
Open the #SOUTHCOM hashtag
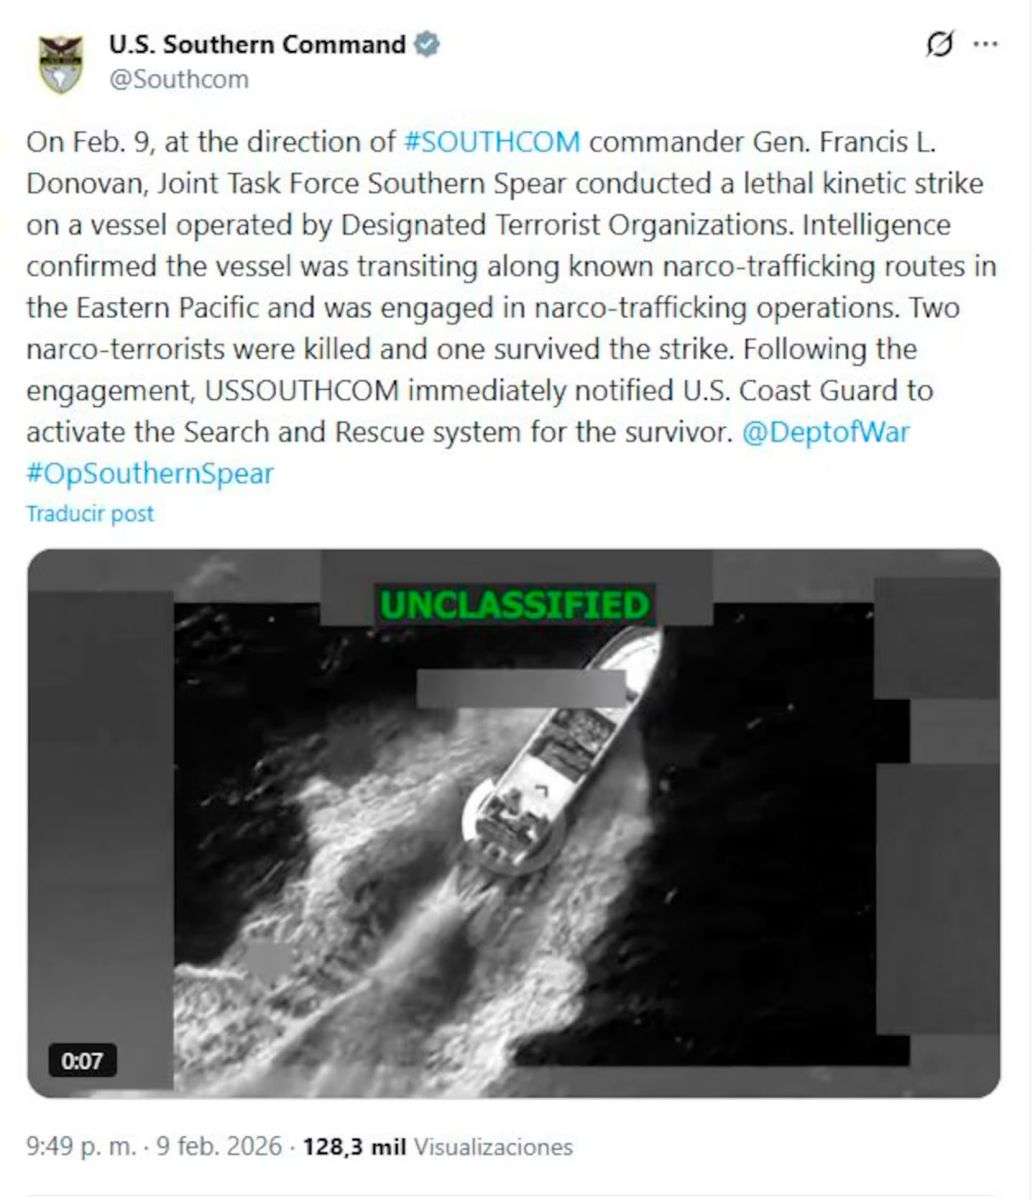492,141
